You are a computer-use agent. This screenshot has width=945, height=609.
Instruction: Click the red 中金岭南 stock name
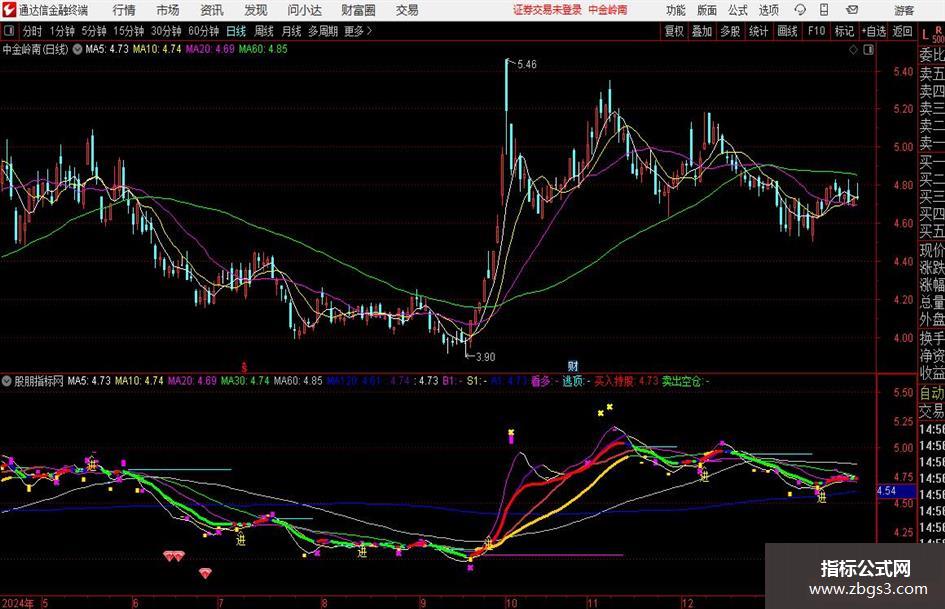pyautogui.click(x=608, y=10)
